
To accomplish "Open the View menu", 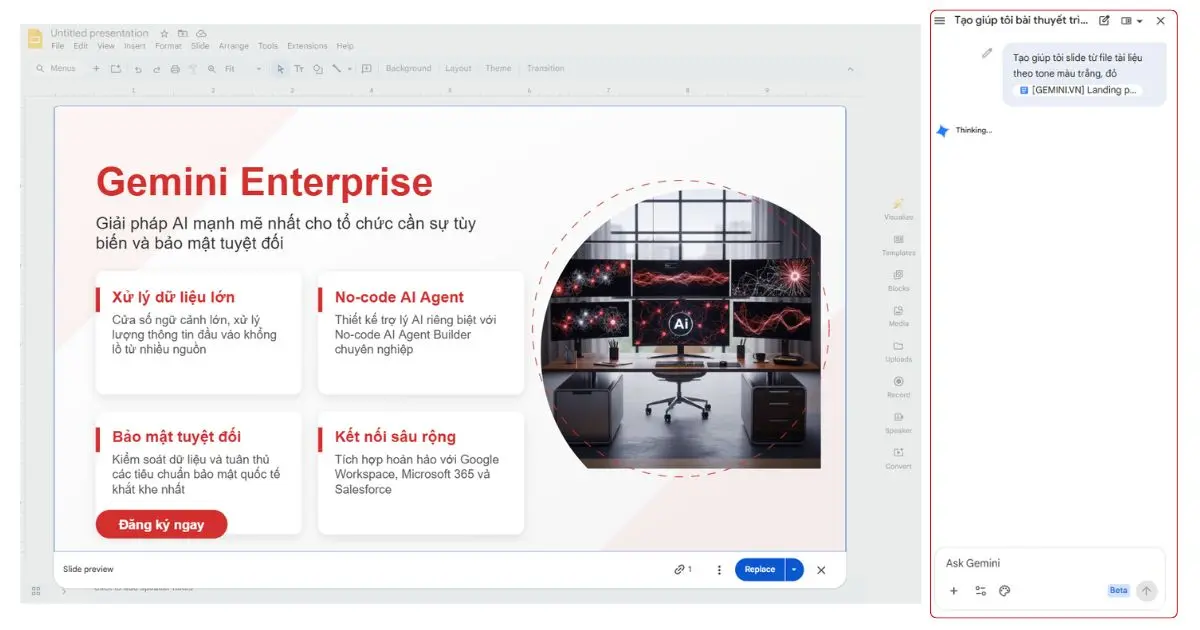I will click(106, 46).
